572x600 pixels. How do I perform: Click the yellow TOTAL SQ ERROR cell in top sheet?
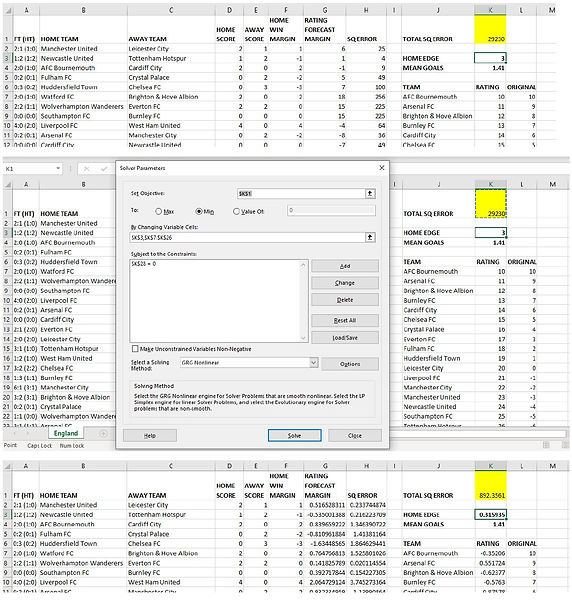tap(490, 29)
